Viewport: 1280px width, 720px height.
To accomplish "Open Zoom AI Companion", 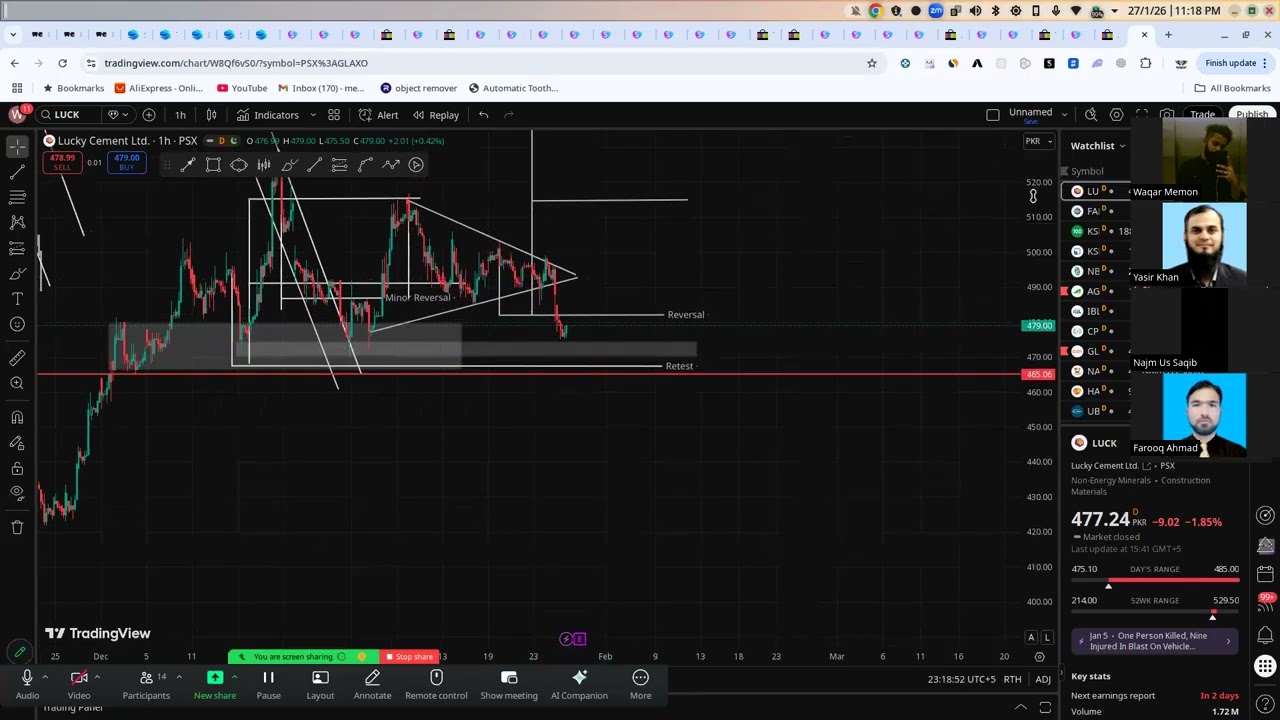I will pos(579,685).
